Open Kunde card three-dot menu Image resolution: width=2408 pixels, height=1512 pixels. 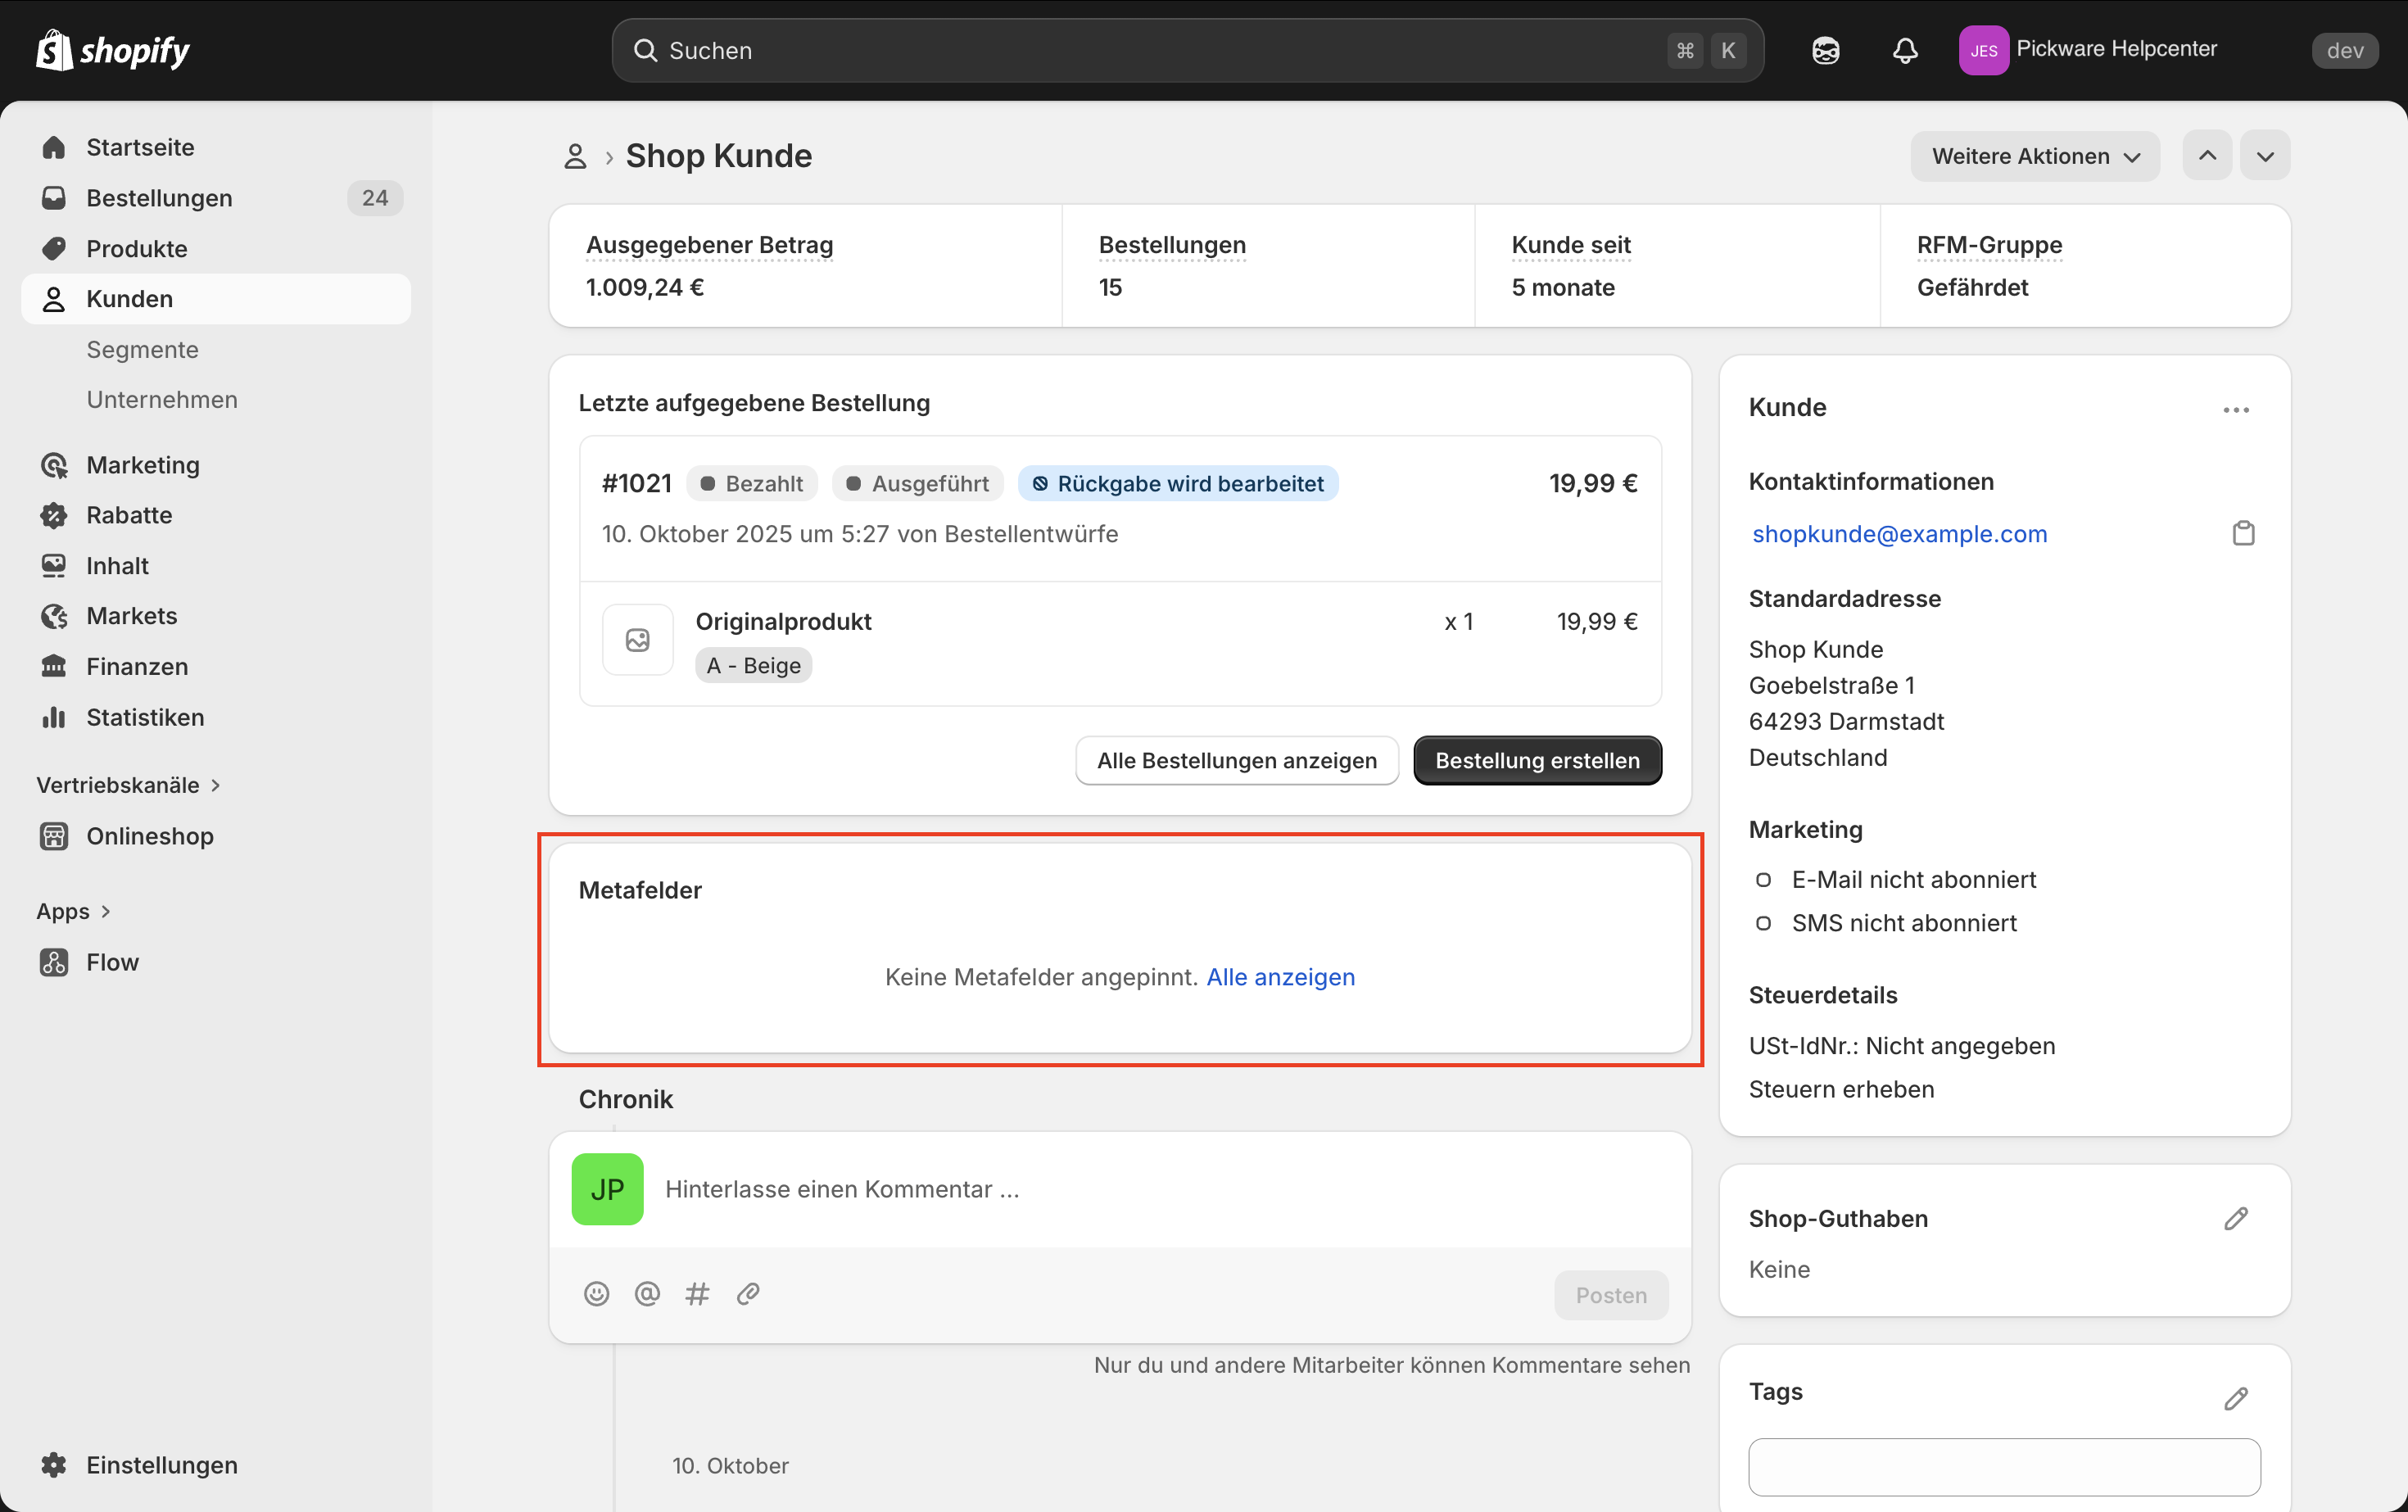click(x=2236, y=410)
